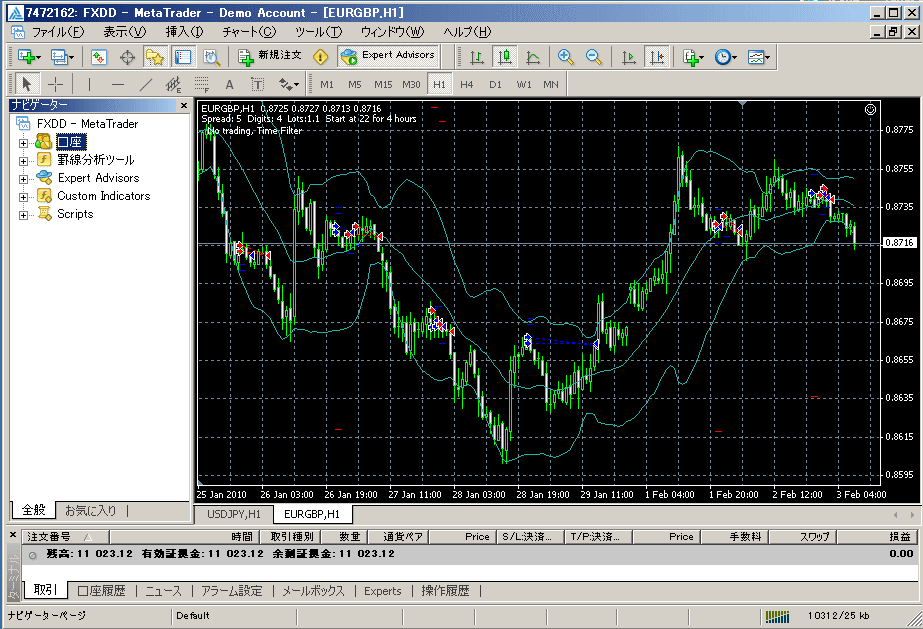Select the equidistant channel tool
923x629 pixels.
tap(174, 85)
